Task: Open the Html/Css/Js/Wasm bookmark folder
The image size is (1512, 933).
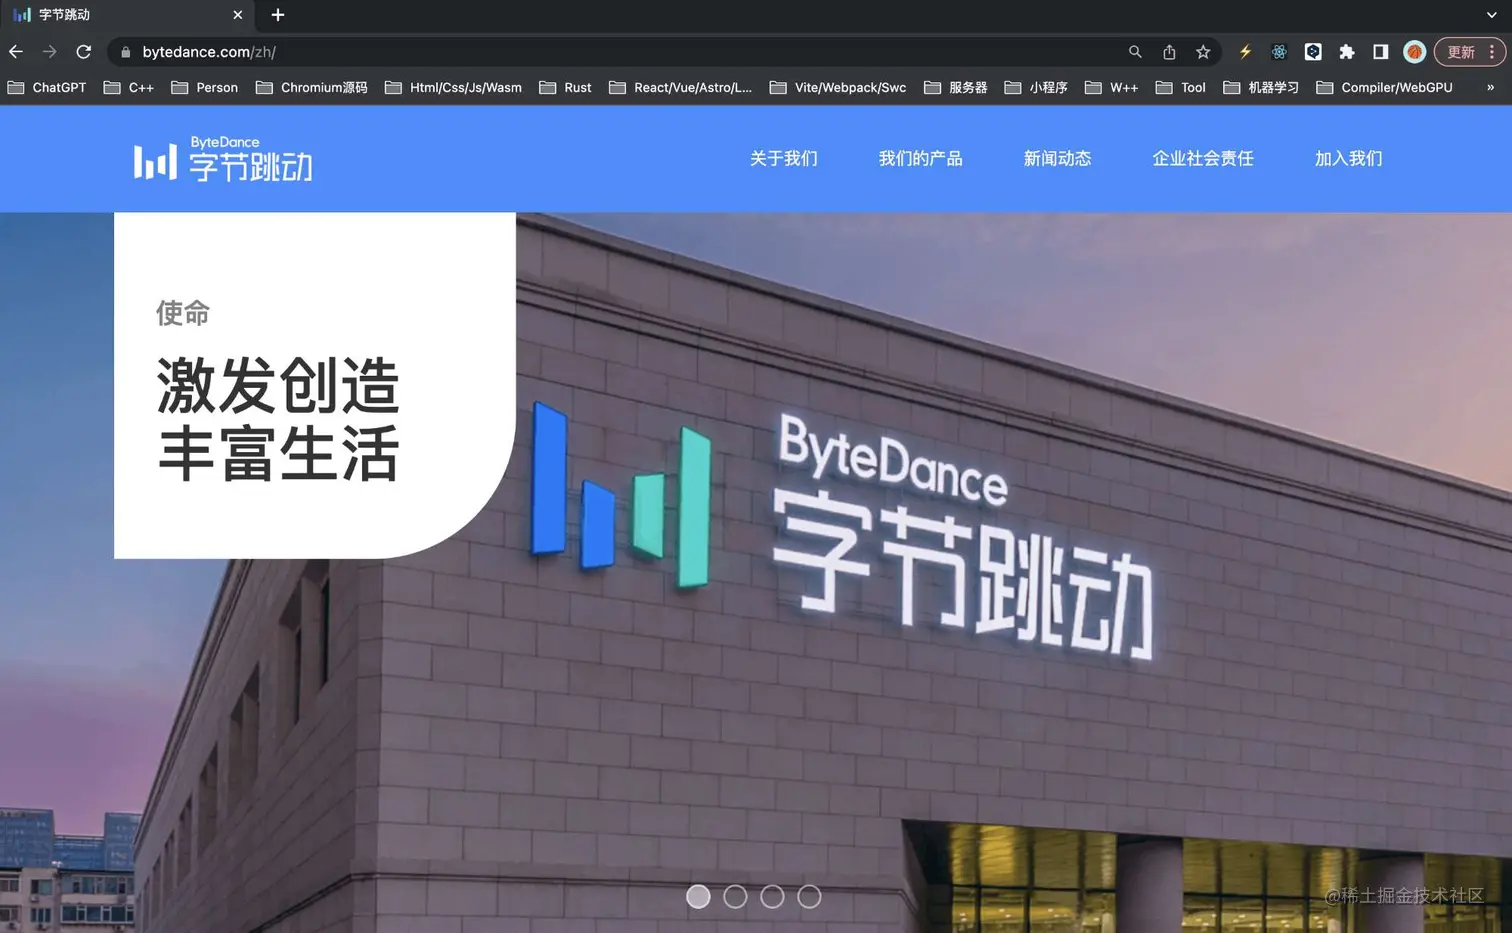Action: coord(453,88)
